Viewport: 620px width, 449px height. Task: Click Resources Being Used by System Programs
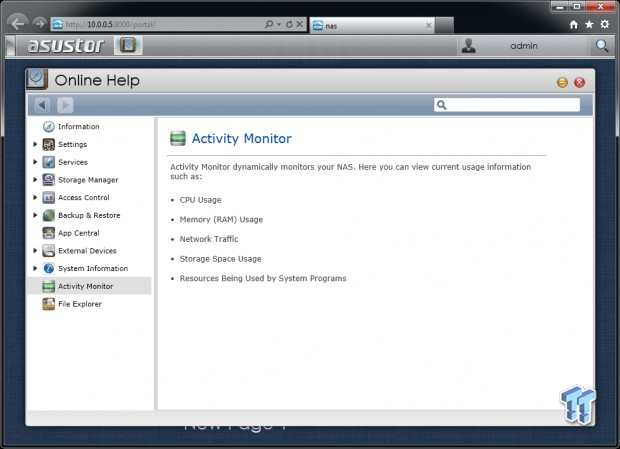pos(263,278)
